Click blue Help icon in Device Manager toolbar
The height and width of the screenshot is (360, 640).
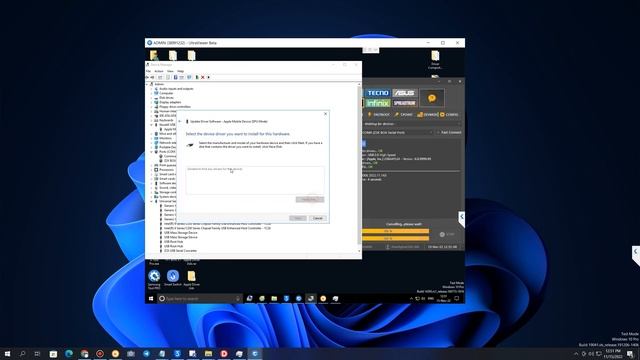(x=176, y=77)
